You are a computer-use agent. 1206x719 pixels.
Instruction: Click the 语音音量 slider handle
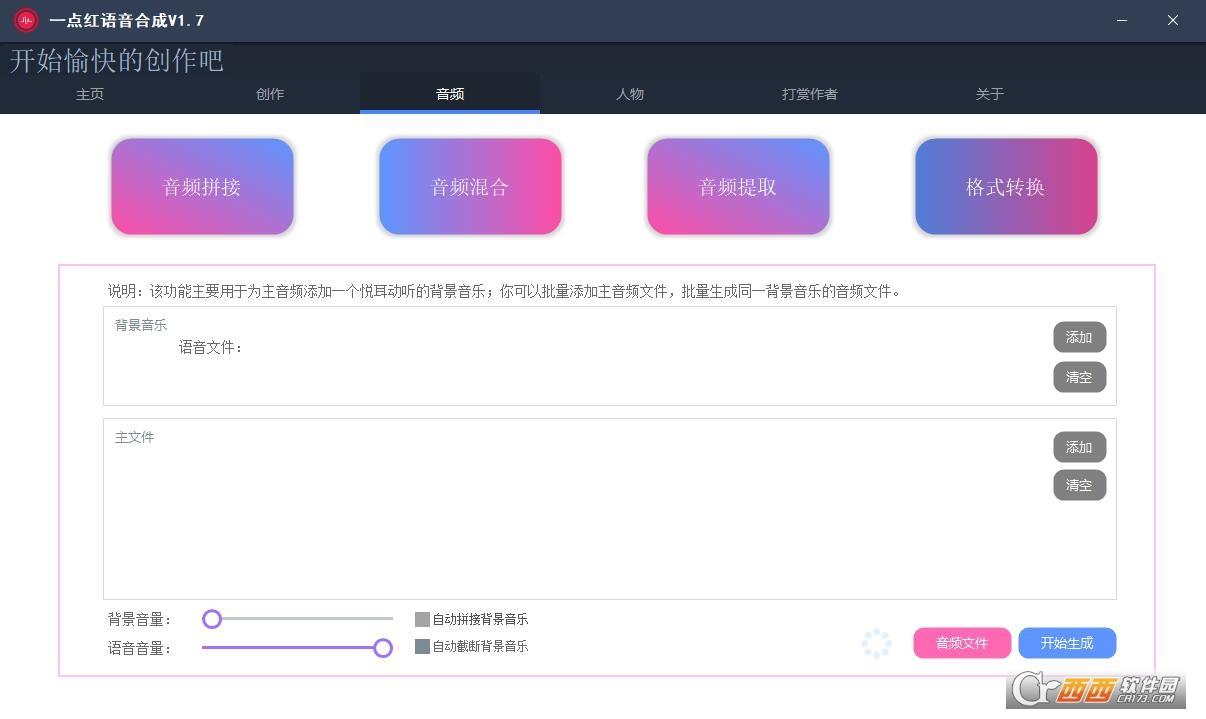click(383, 648)
